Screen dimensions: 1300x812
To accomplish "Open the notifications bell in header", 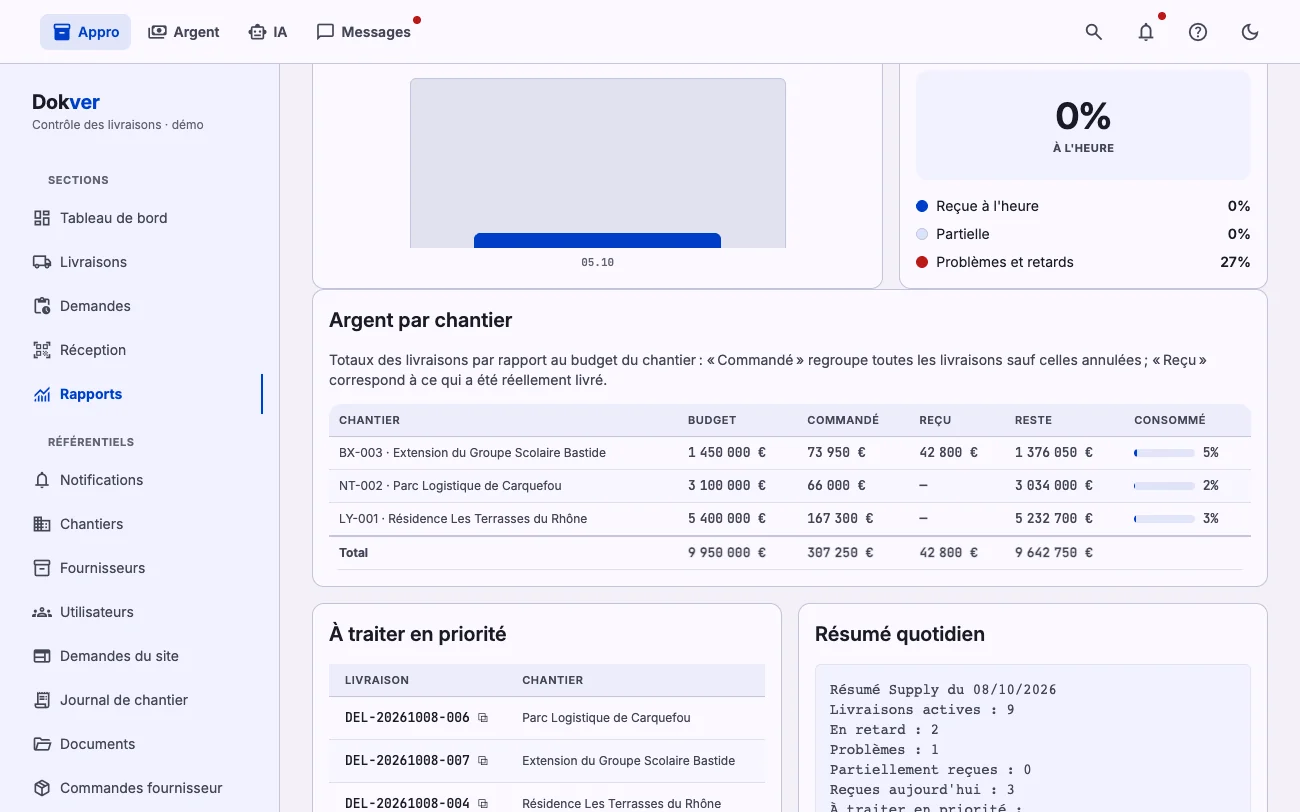I will (1146, 32).
